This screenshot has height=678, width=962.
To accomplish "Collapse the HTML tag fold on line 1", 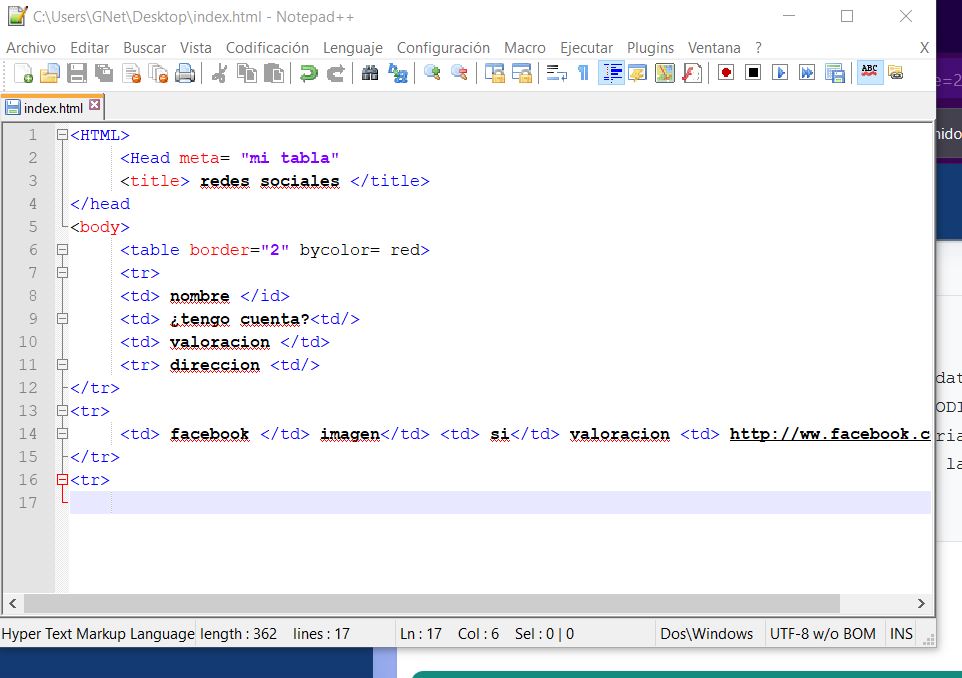I will (62, 135).
